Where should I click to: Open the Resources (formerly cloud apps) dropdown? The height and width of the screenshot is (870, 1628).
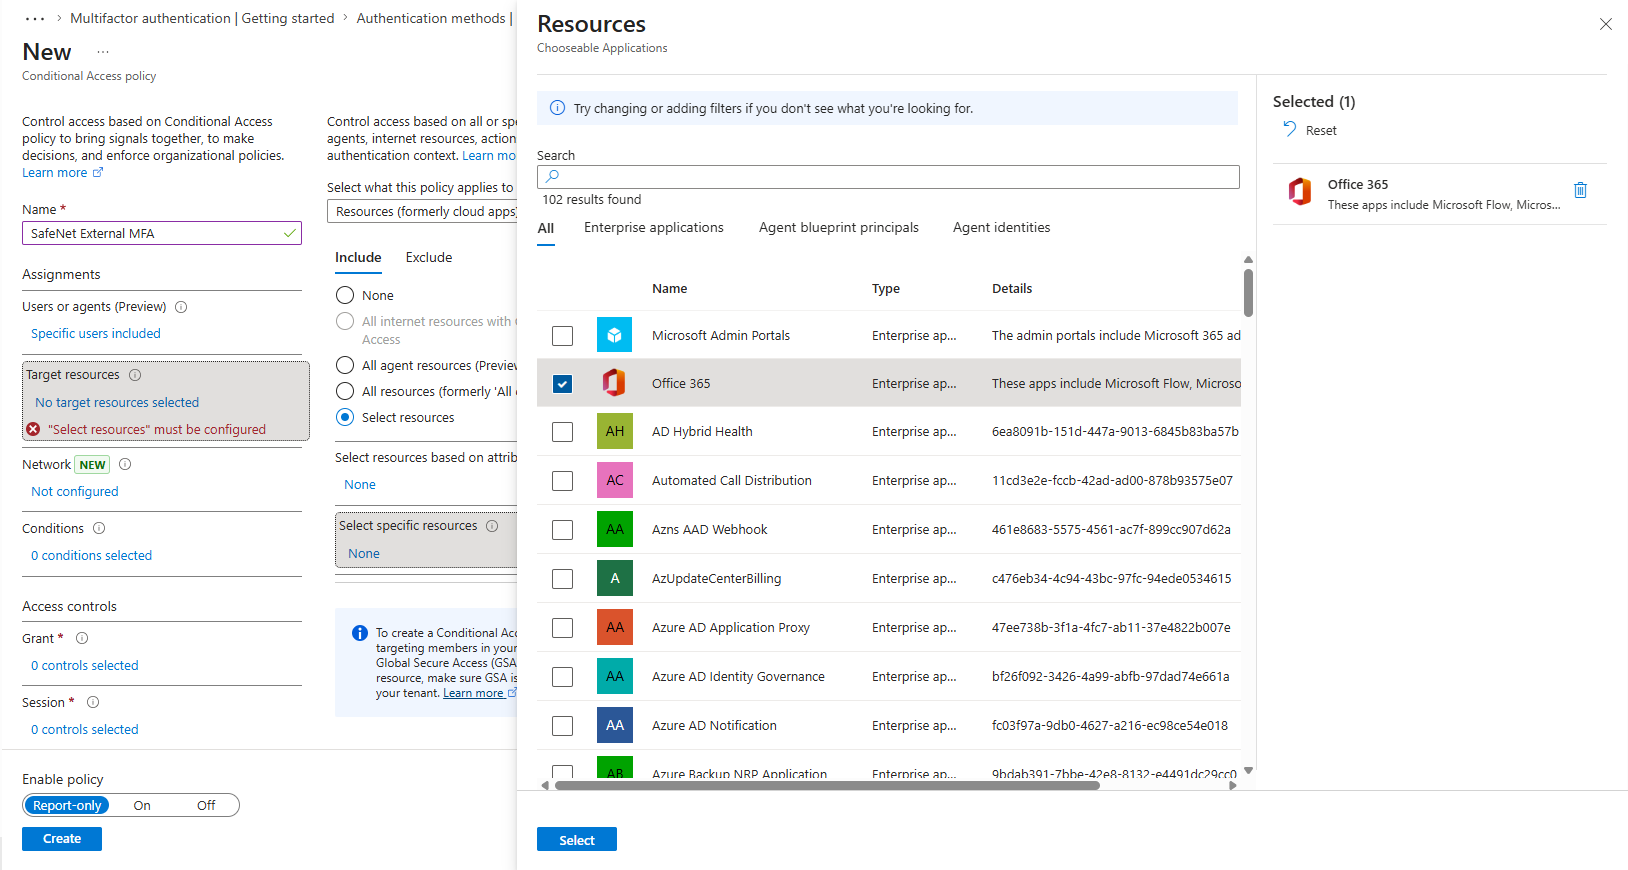pyautogui.click(x=422, y=211)
